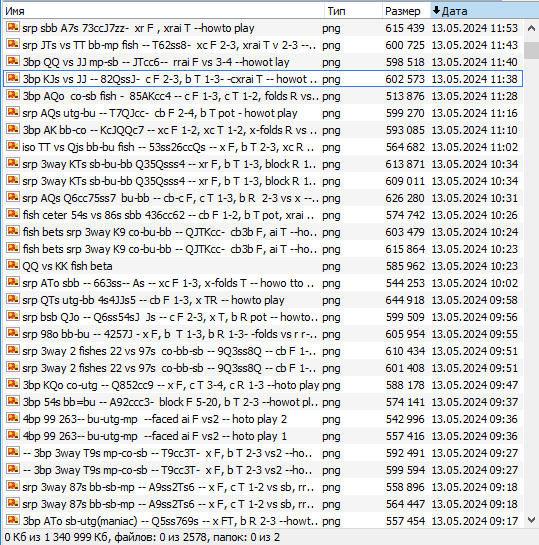This screenshot has height=545, width=539.
Task: Click the icon of 'srp QTs utg-bb' file
Action: 13,300
